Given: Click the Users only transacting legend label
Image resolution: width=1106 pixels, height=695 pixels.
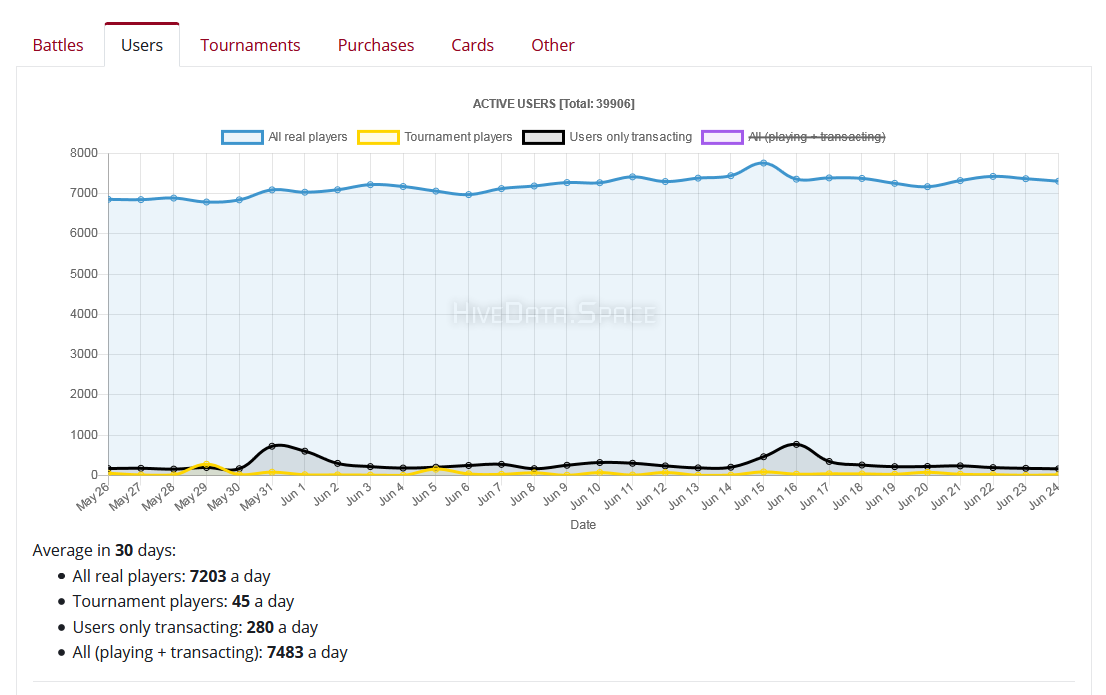Looking at the screenshot, I should tap(631, 137).
